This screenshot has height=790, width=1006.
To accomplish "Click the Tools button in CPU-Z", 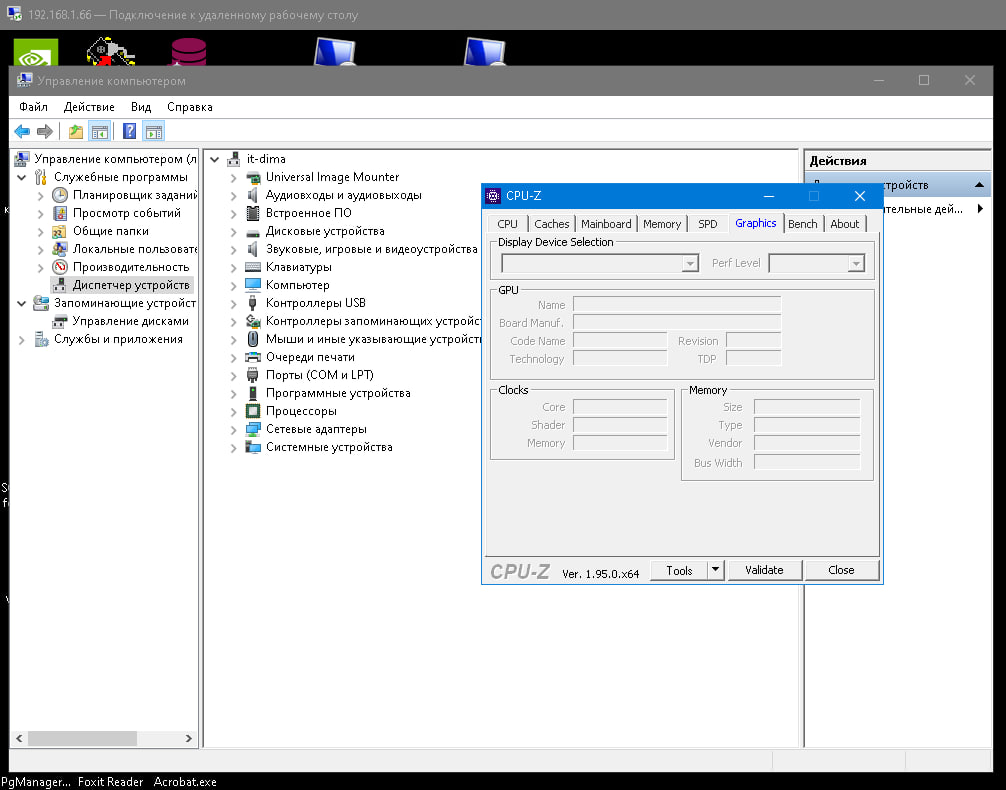I will 679,571.
